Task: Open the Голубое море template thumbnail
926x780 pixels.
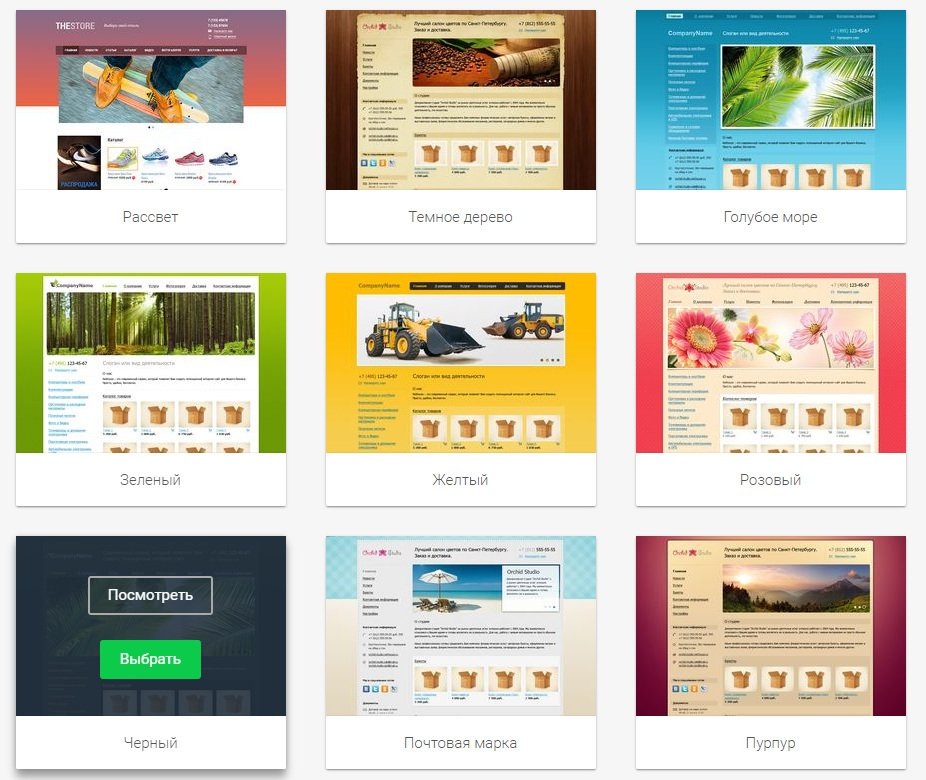Action: point(771,100)
